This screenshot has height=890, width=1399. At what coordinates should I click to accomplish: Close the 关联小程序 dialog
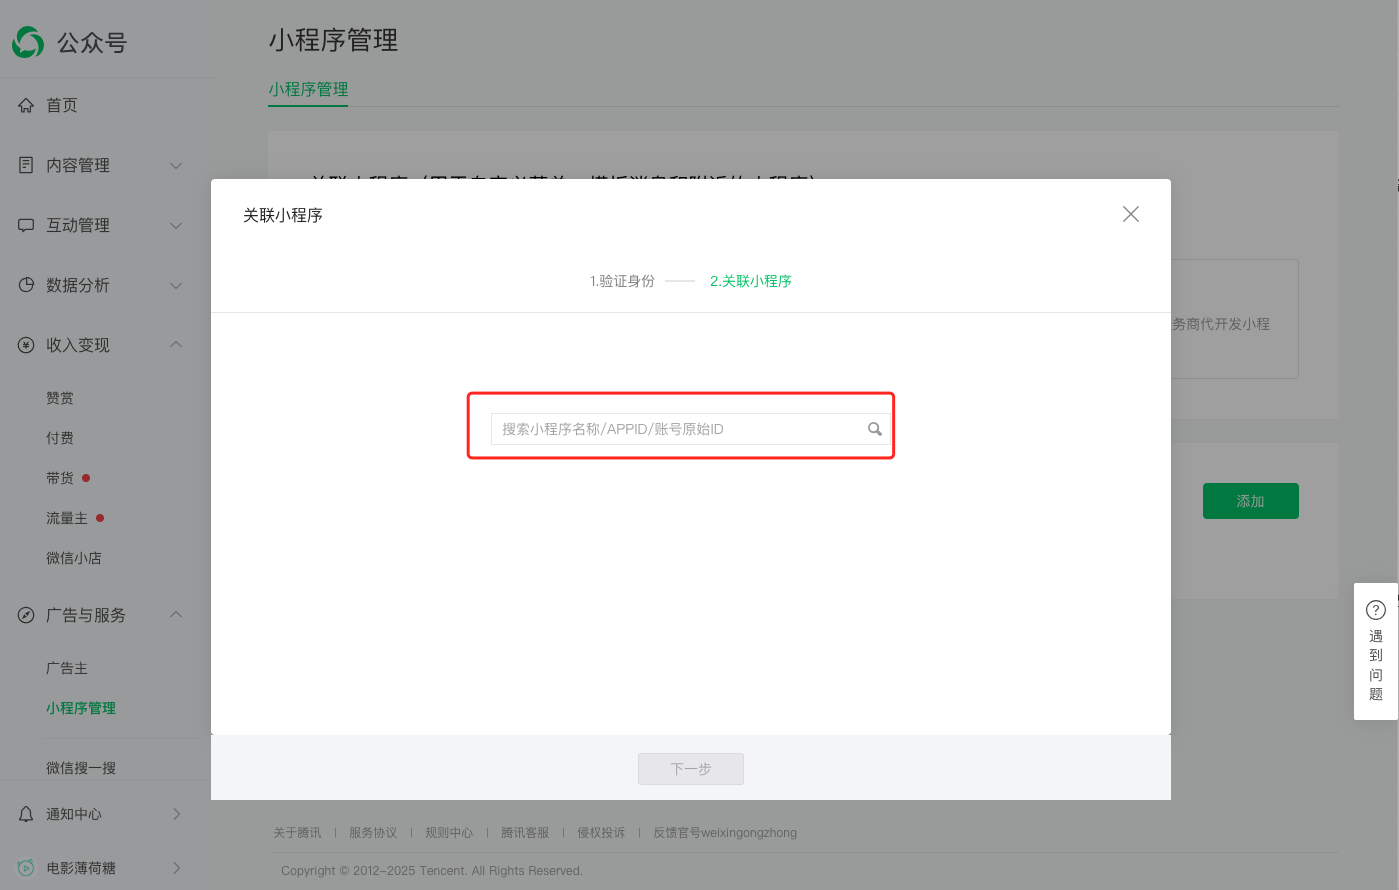pos(1131,214)
